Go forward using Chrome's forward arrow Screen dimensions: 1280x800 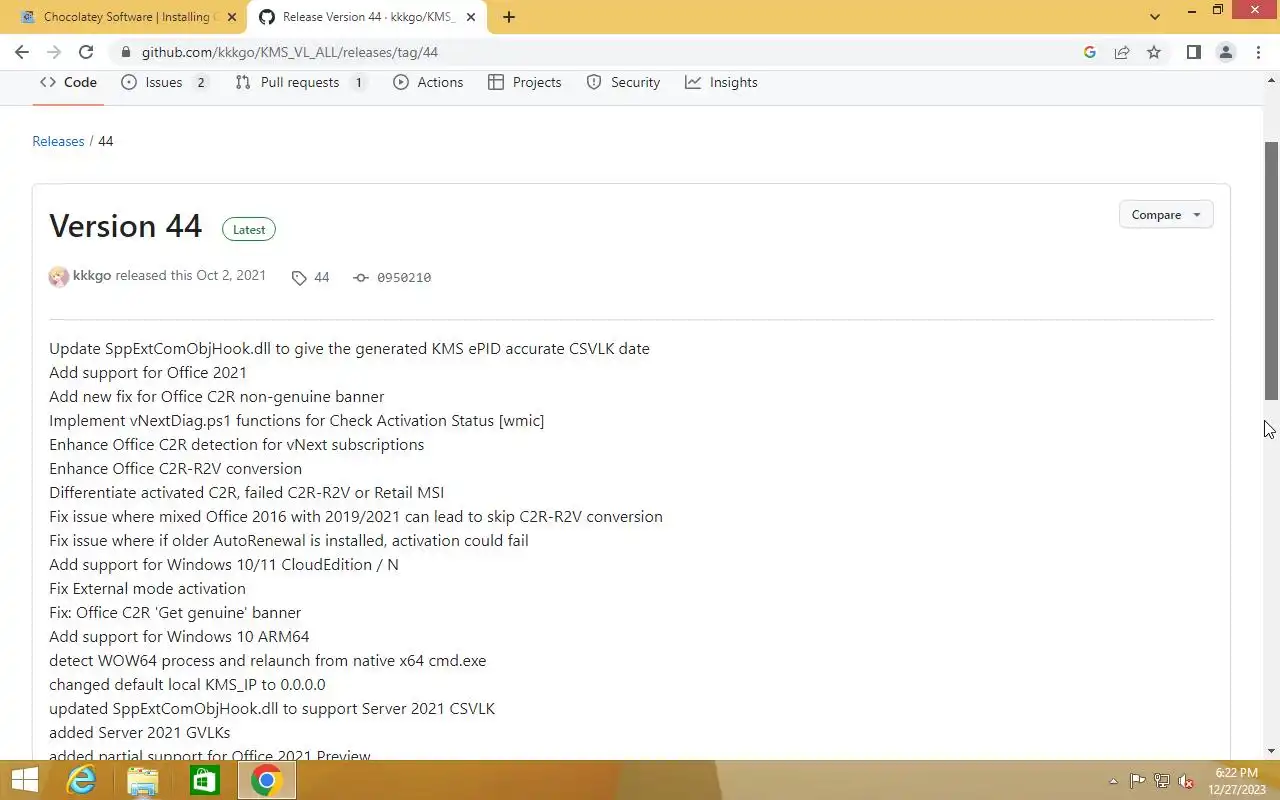[54, 52]
